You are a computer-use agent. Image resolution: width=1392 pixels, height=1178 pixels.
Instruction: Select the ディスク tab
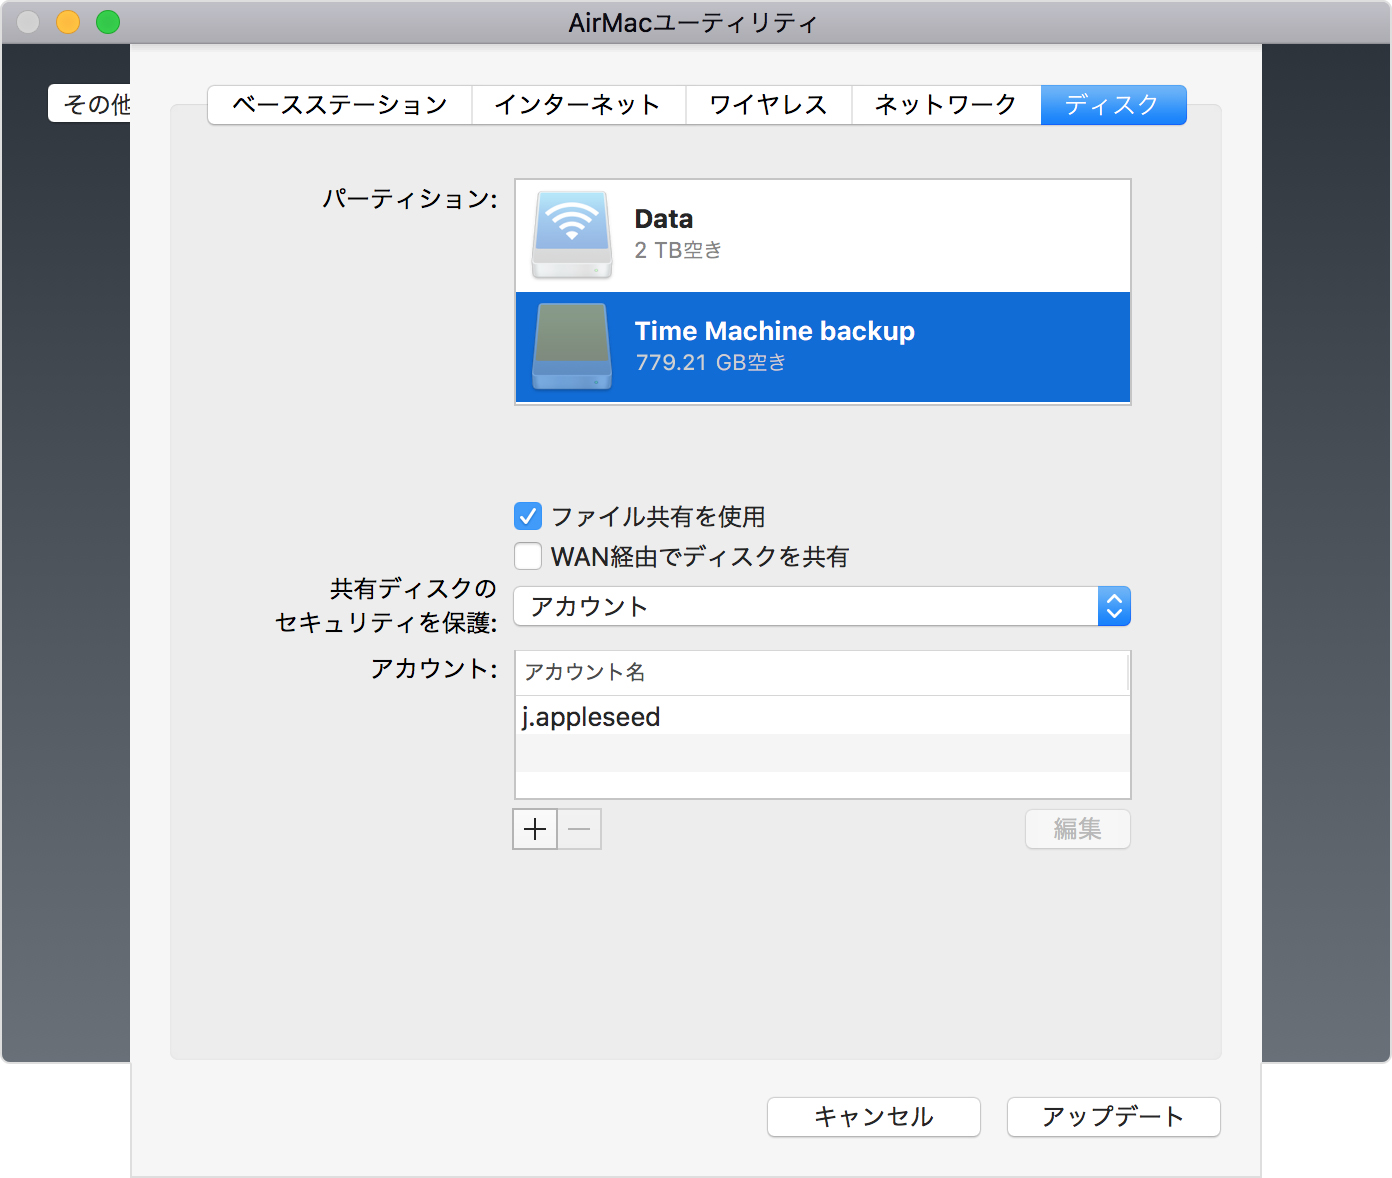1113,105
